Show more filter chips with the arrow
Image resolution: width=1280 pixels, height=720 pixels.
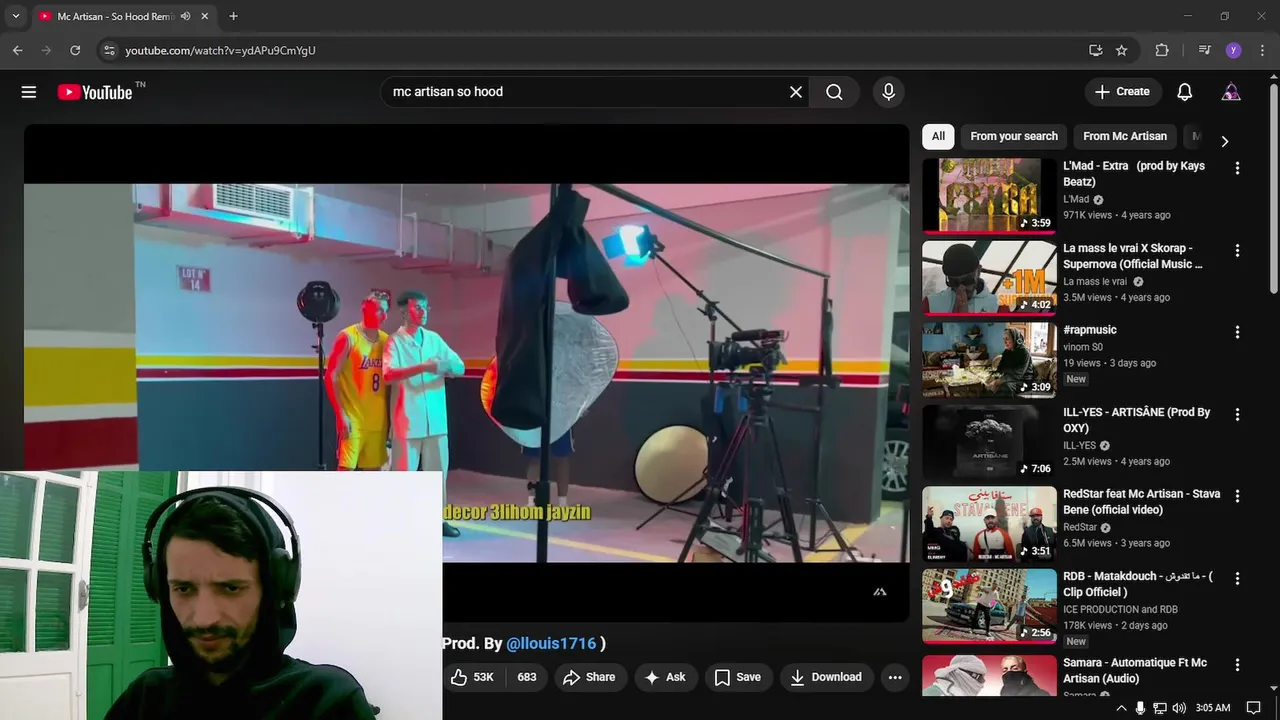click(x=1224, y=141)
